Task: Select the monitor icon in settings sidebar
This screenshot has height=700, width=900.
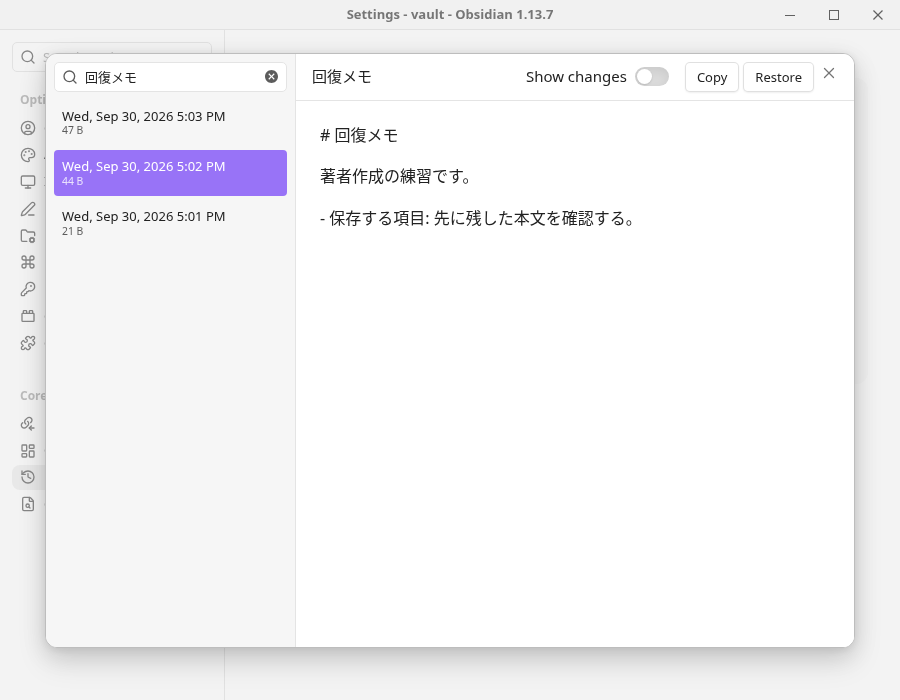Action: pos(28,182)
